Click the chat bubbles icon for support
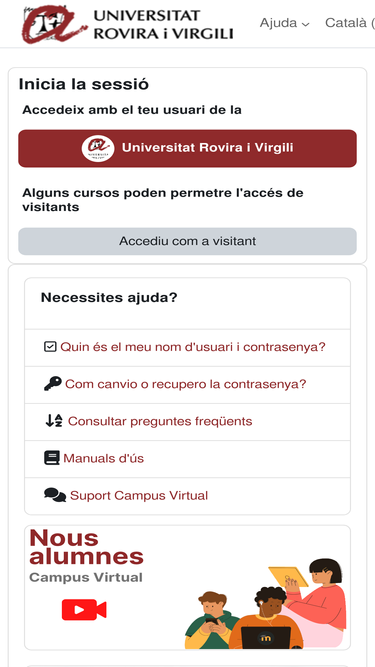This screenshot has width=375, height=667. pyautogui.click(x=55, y=495)
